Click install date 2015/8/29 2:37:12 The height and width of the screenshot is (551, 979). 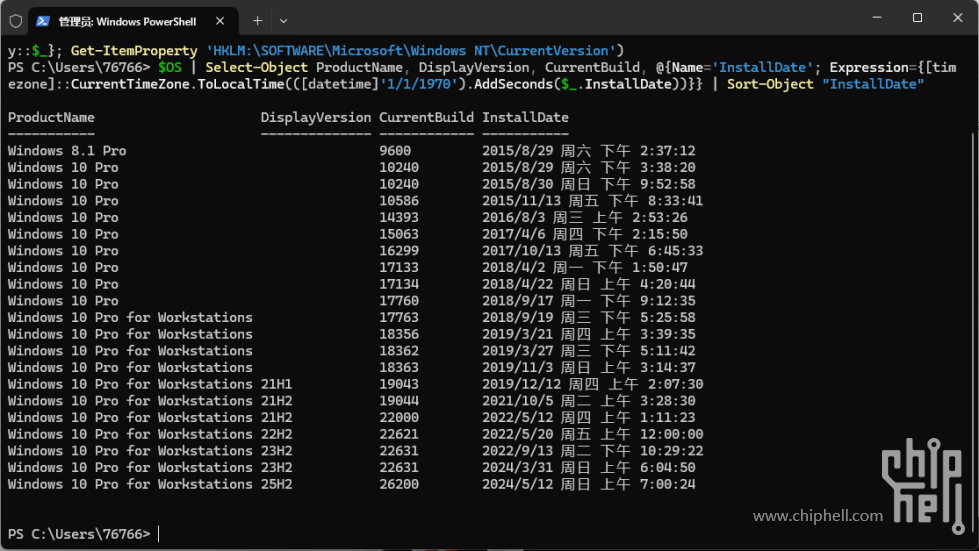[x=588, y=151]
